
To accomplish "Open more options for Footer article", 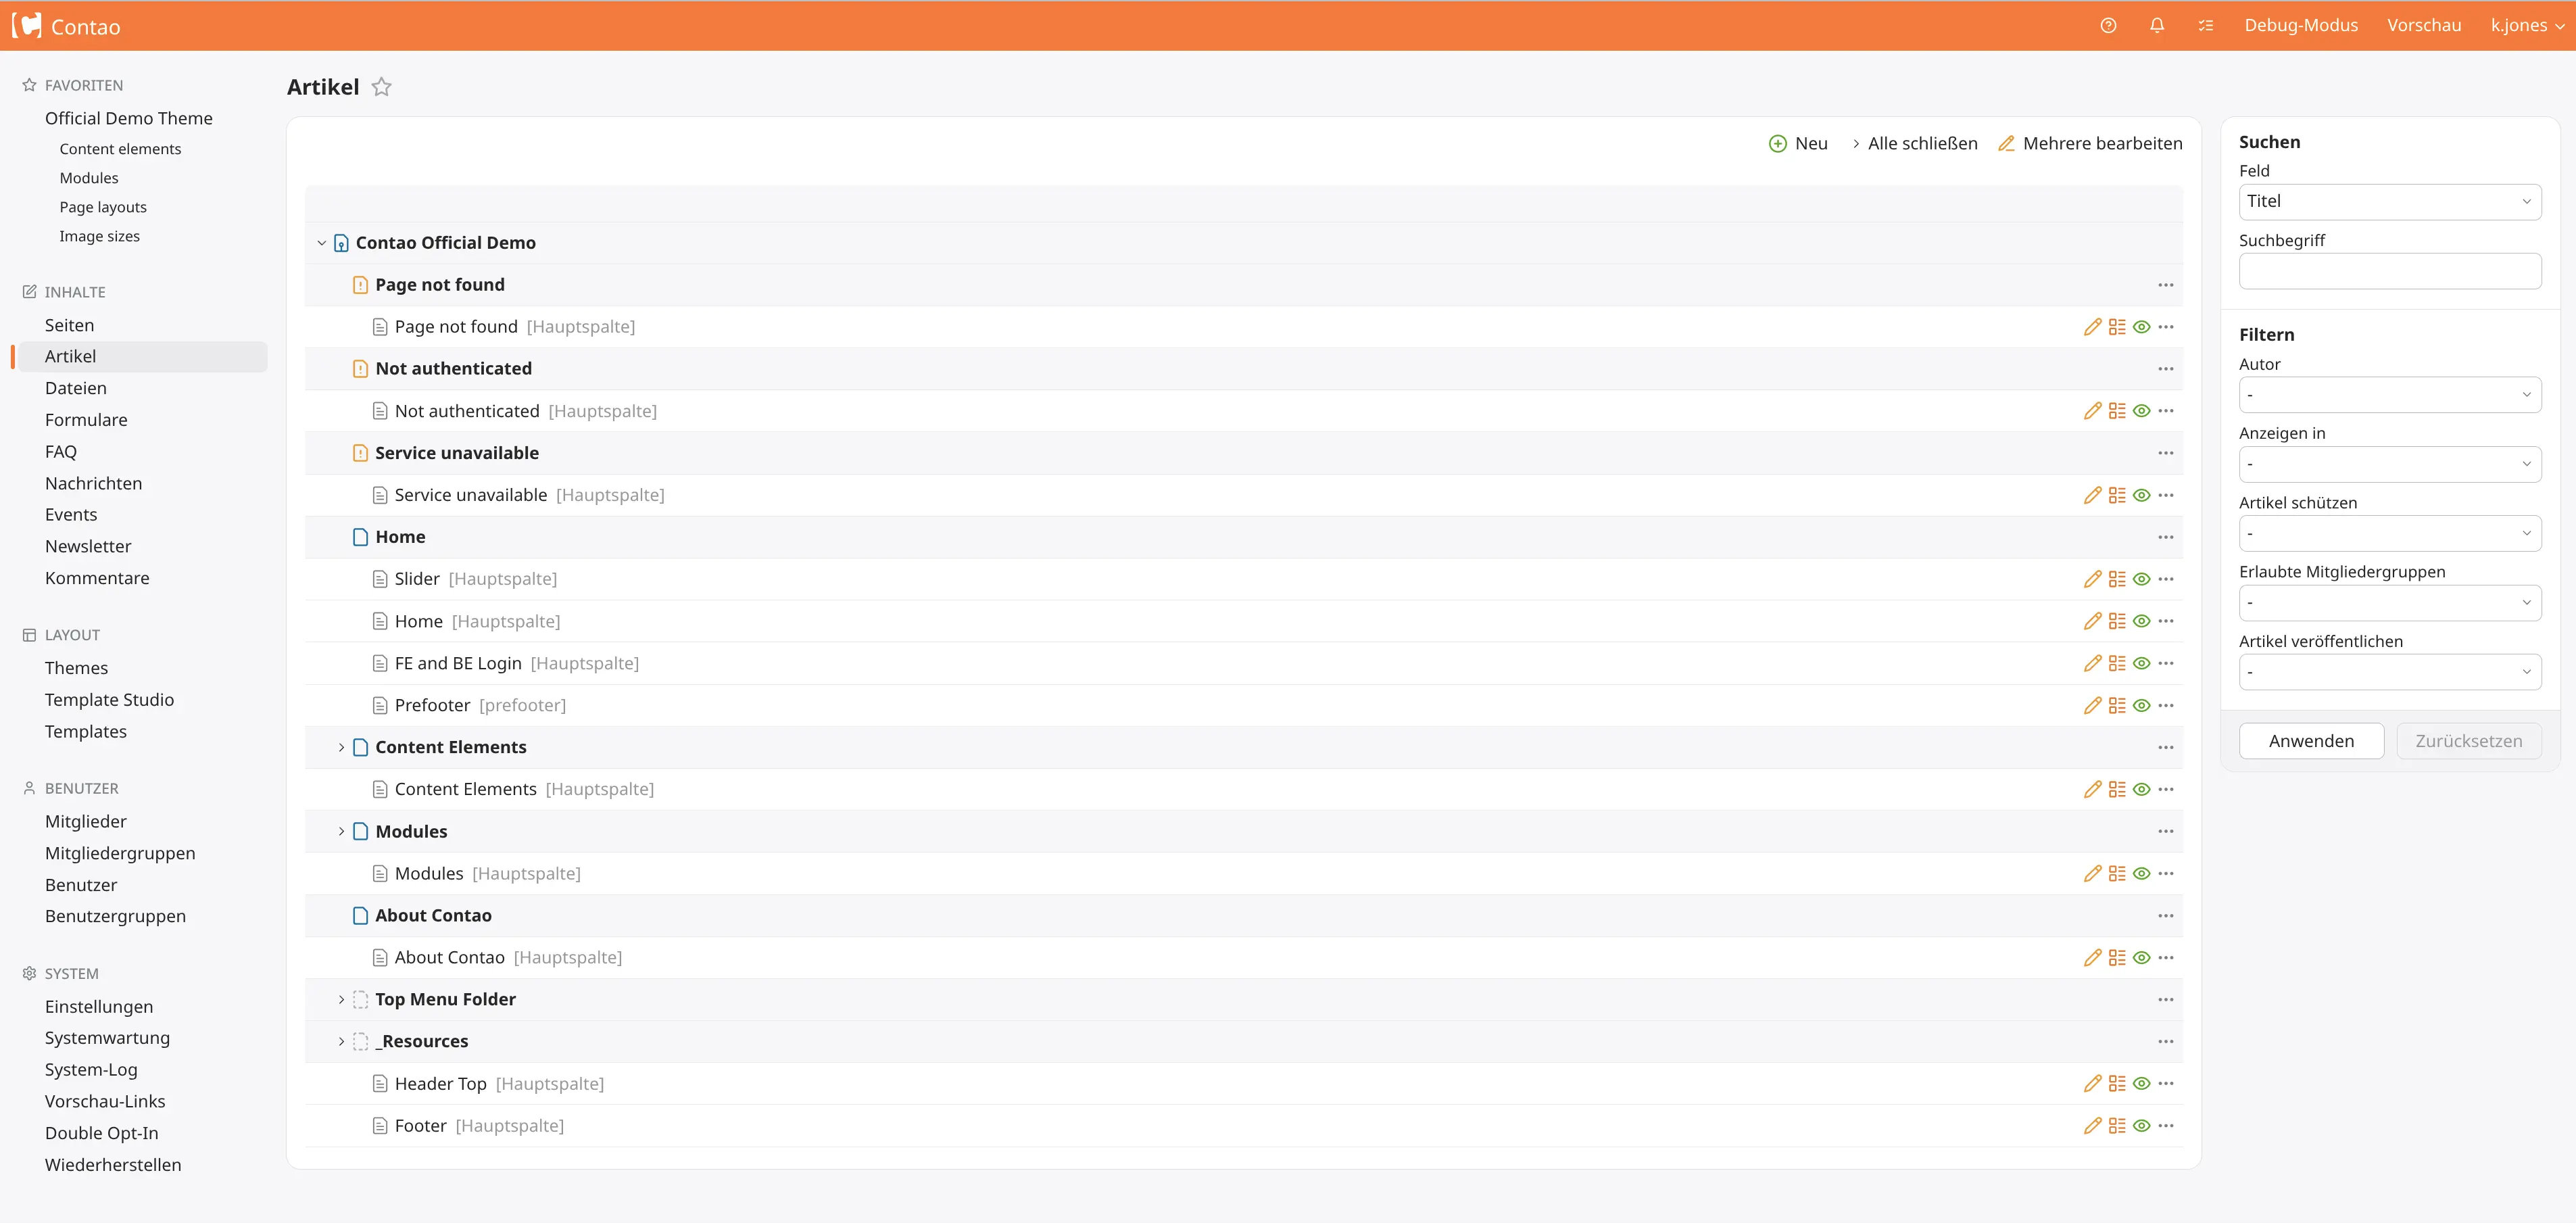I will click(2166, 1125).
